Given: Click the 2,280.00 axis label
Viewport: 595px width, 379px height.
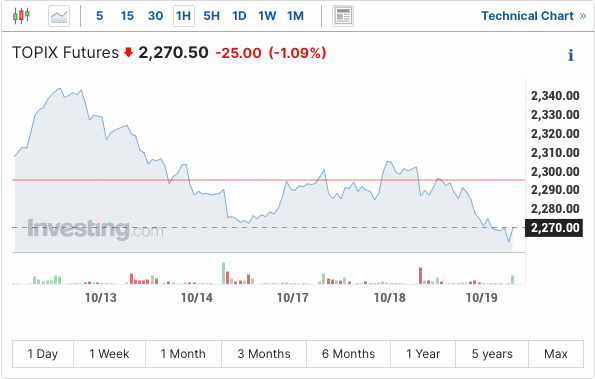Looking at the screenshot, I should [x=555, y=209].
